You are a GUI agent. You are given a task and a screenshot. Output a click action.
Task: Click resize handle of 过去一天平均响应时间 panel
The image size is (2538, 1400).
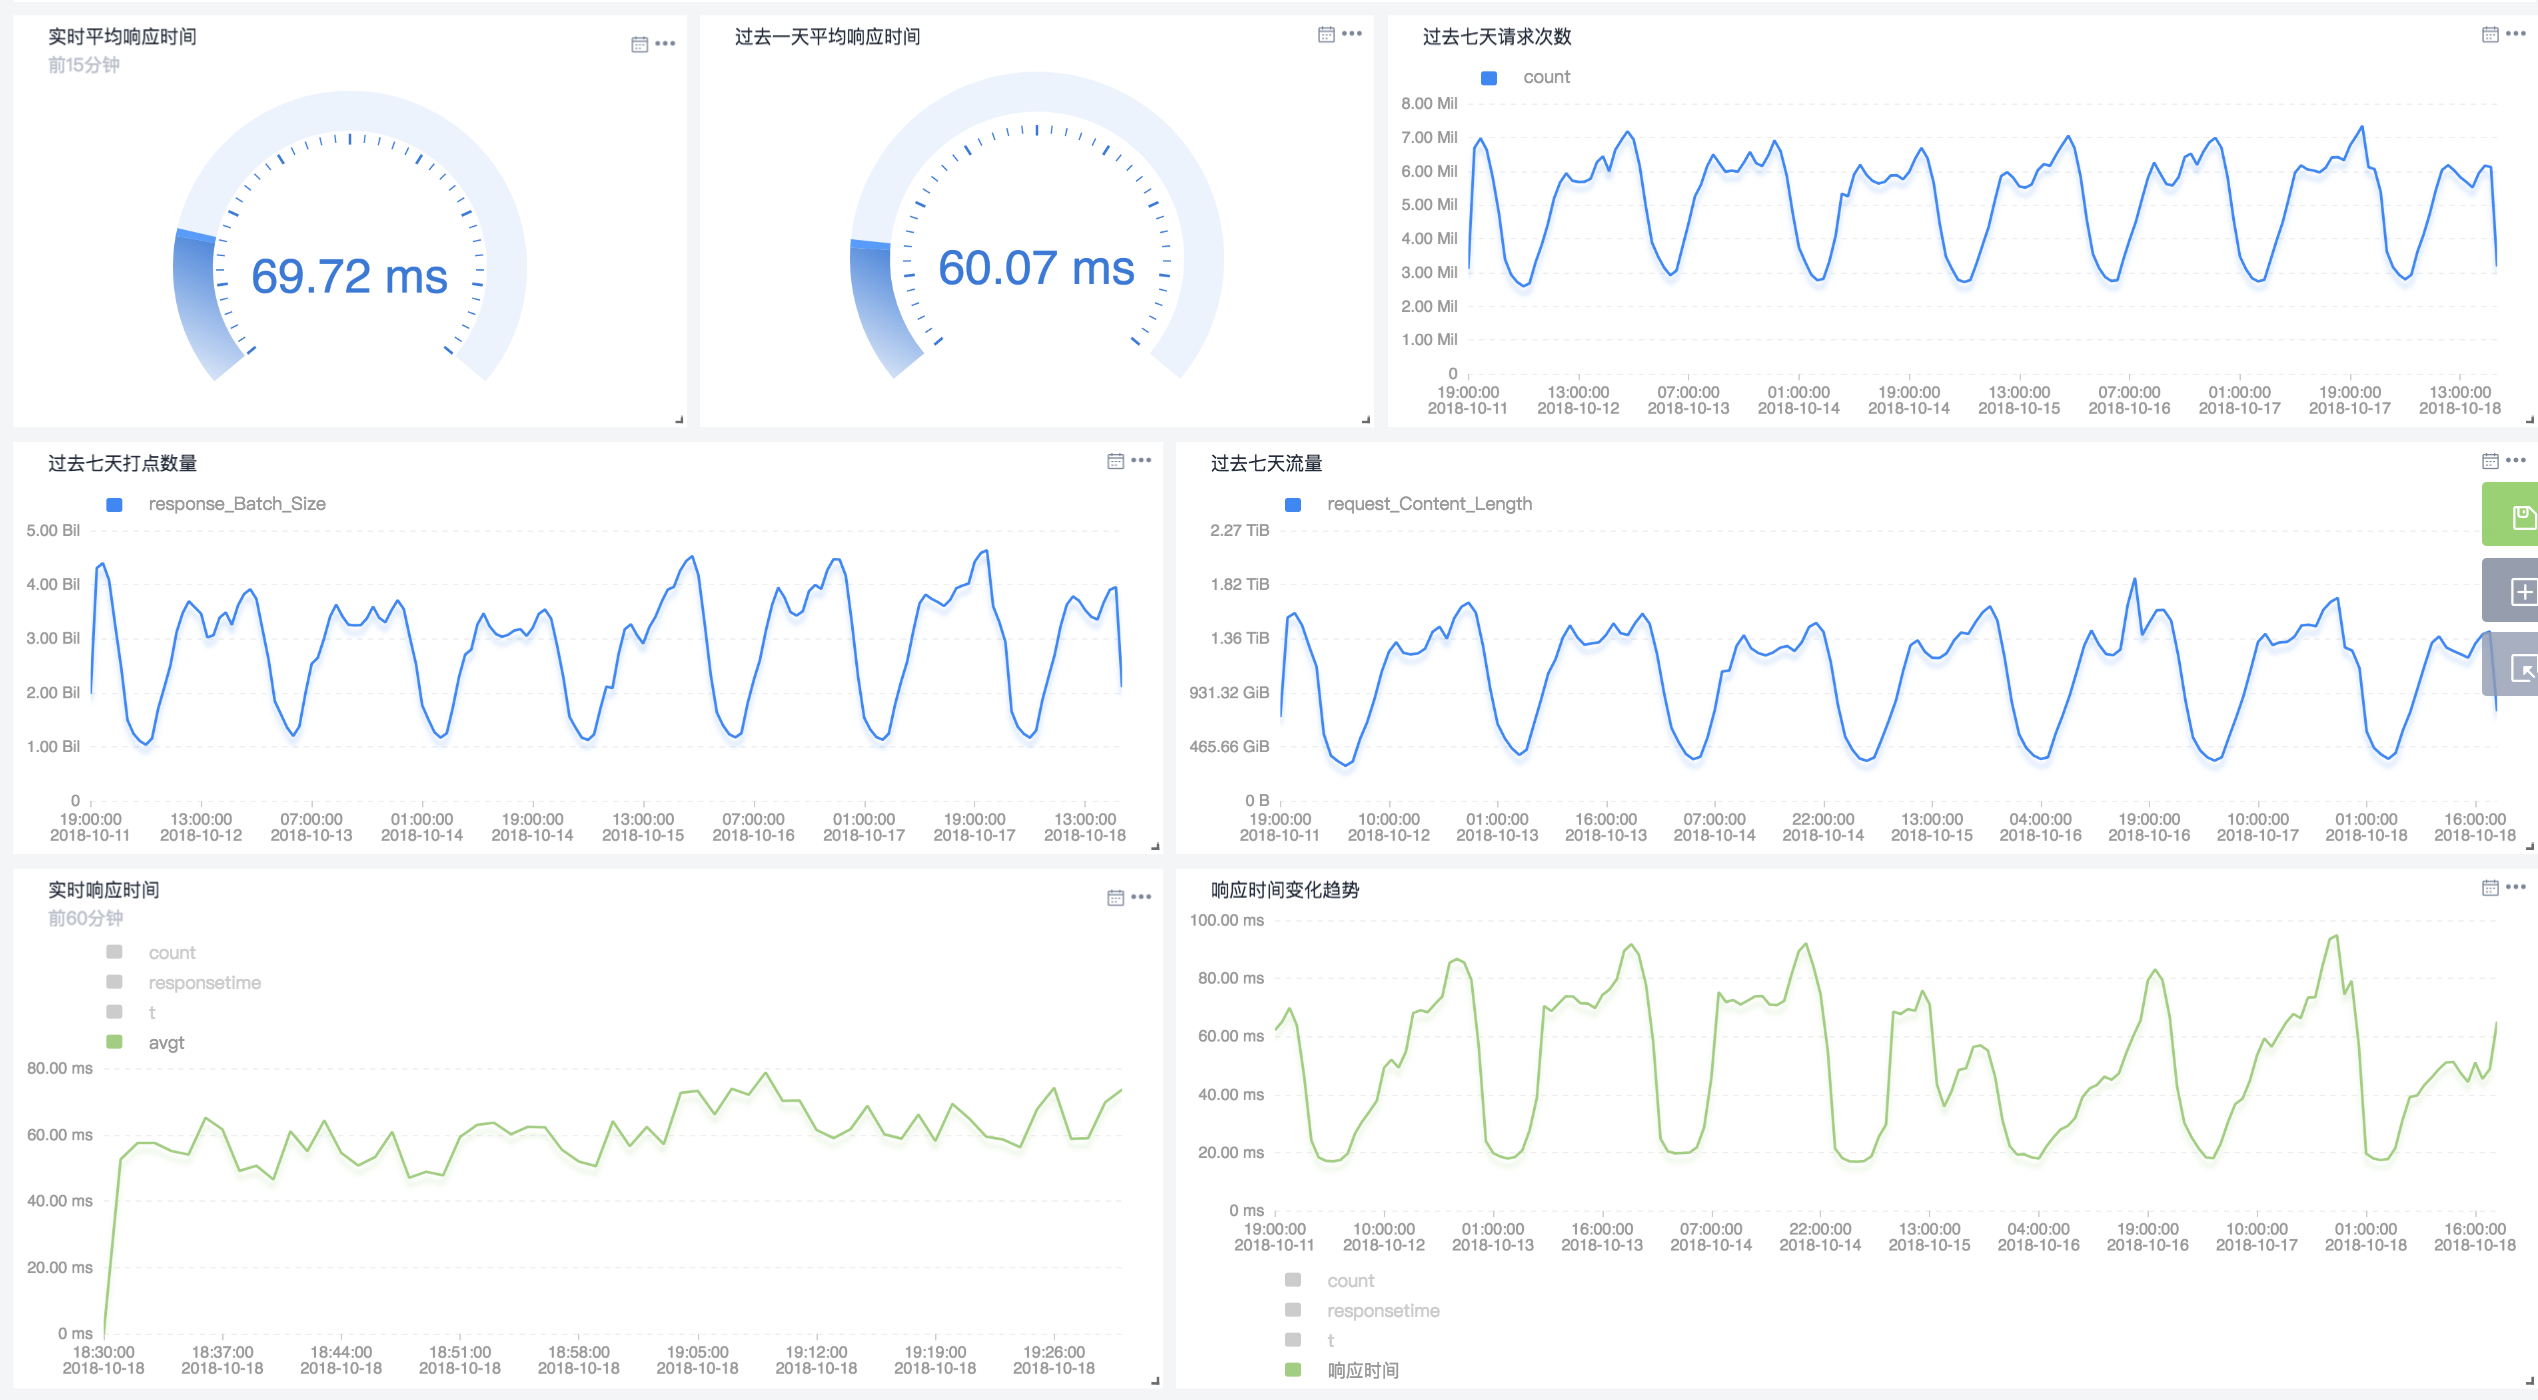pyautogui.click(x=1366, y=420)
